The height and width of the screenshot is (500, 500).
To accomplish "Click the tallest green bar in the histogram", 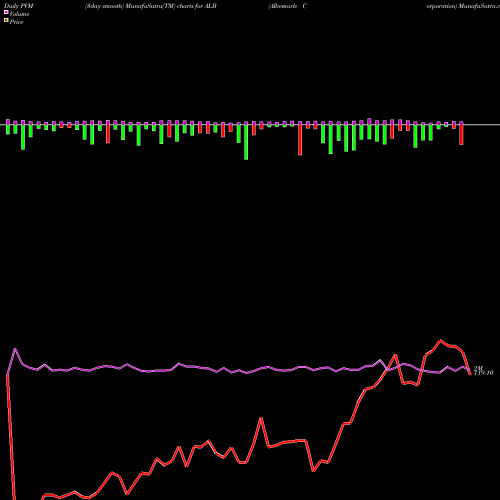I will click(x=246, y=141).
